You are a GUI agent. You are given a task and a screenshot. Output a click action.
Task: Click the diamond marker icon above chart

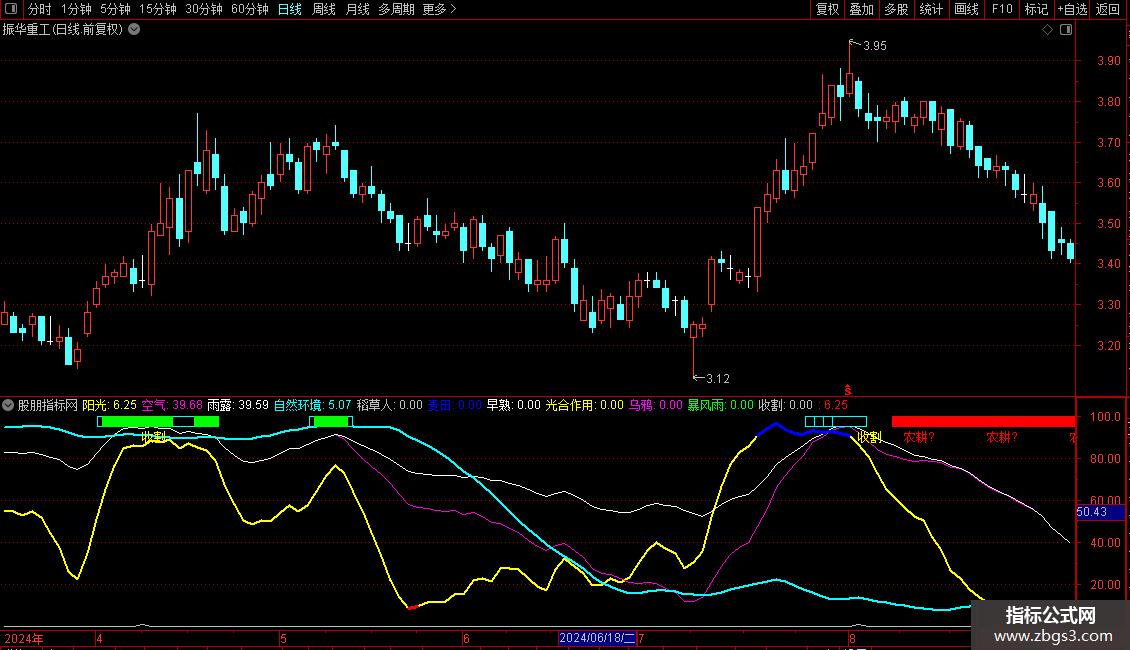(1047, 30)
